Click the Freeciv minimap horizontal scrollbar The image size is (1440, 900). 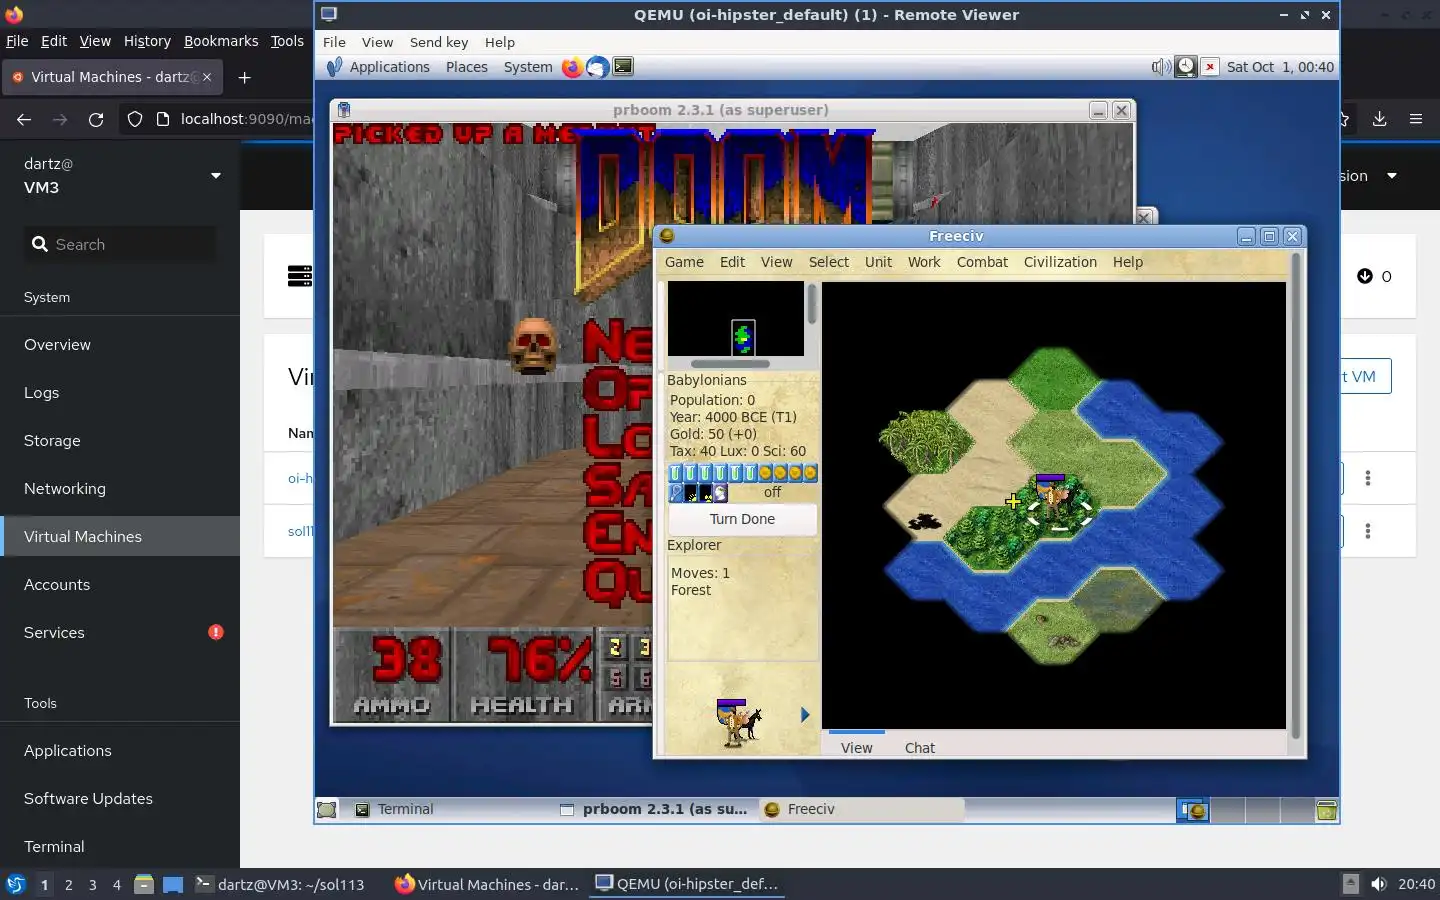[730, 364]
